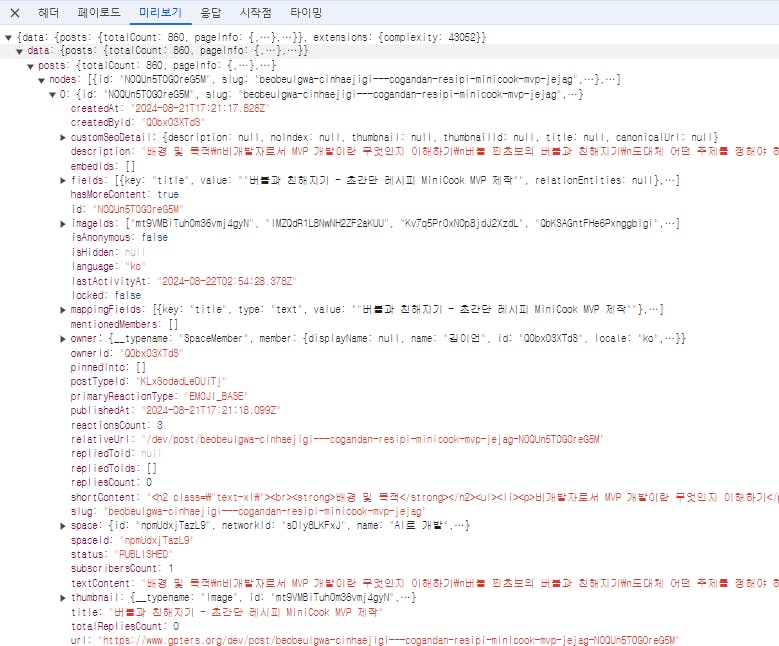Click the mentionedMembers row

click(124, 324)
